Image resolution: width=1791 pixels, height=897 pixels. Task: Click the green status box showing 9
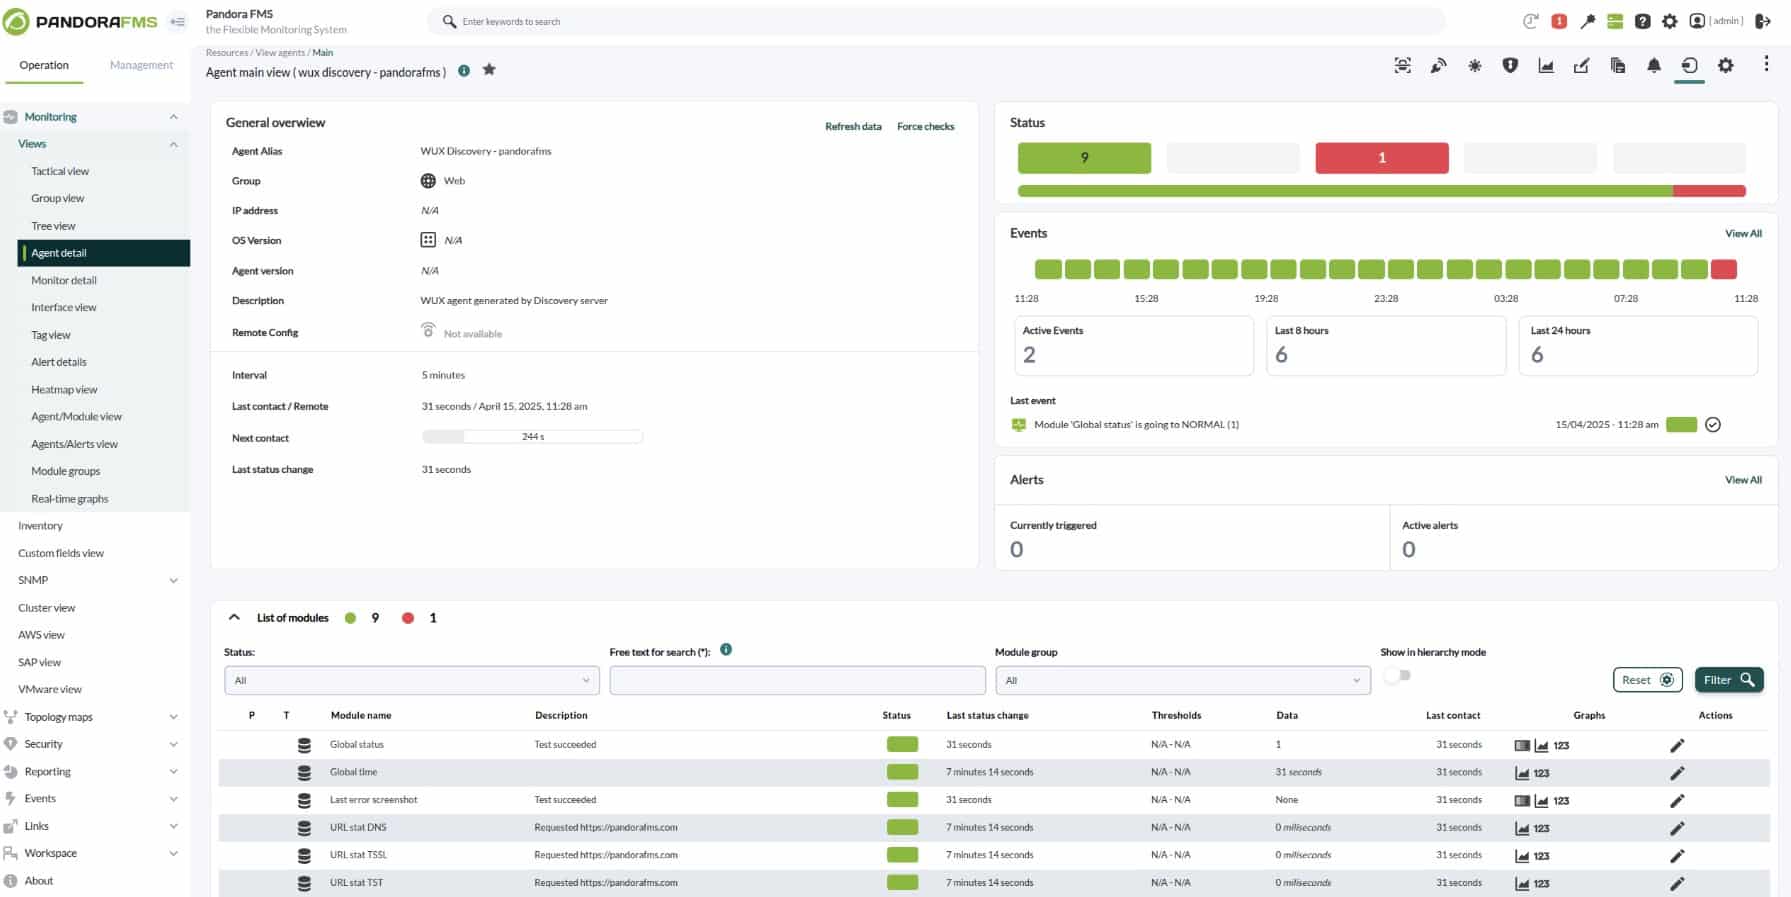coord(1084,158)
